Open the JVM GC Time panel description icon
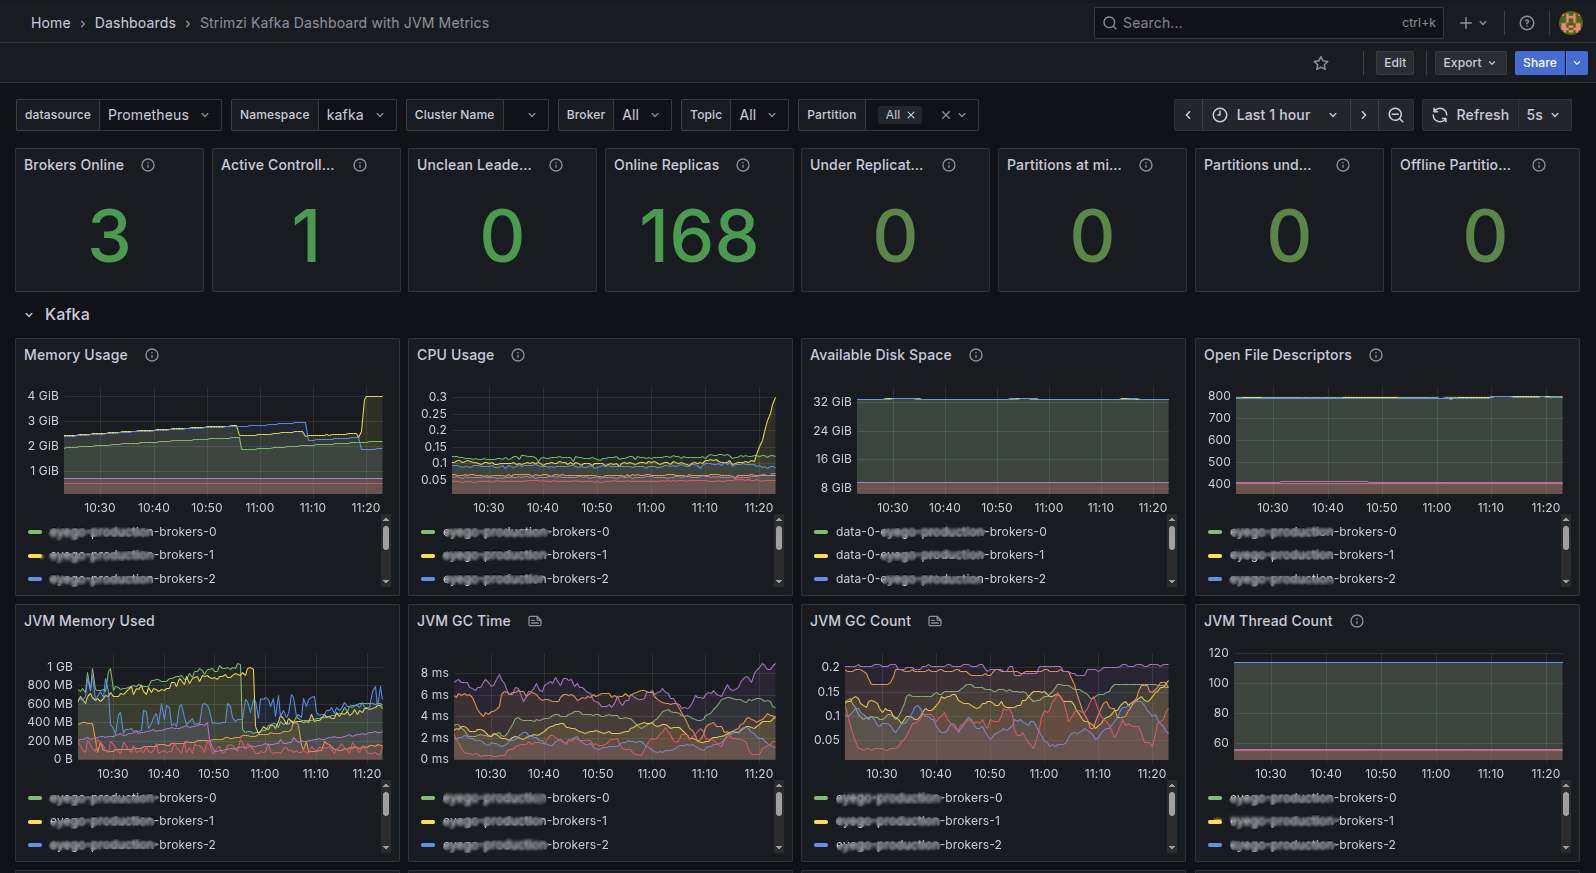Image resolution: width=1596 pixels, height=873 pixels. (x=535, y=621)
